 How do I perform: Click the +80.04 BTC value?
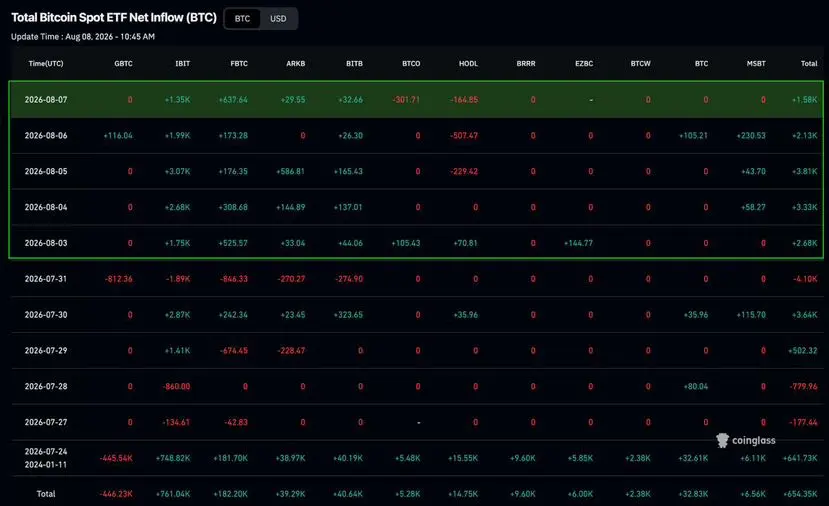tap(696, 387)
